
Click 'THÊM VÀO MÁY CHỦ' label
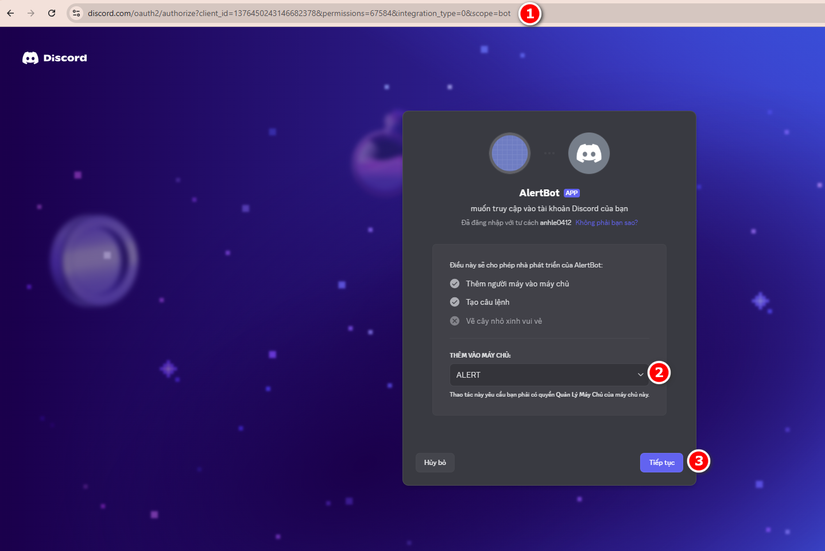tap(480, 355)
